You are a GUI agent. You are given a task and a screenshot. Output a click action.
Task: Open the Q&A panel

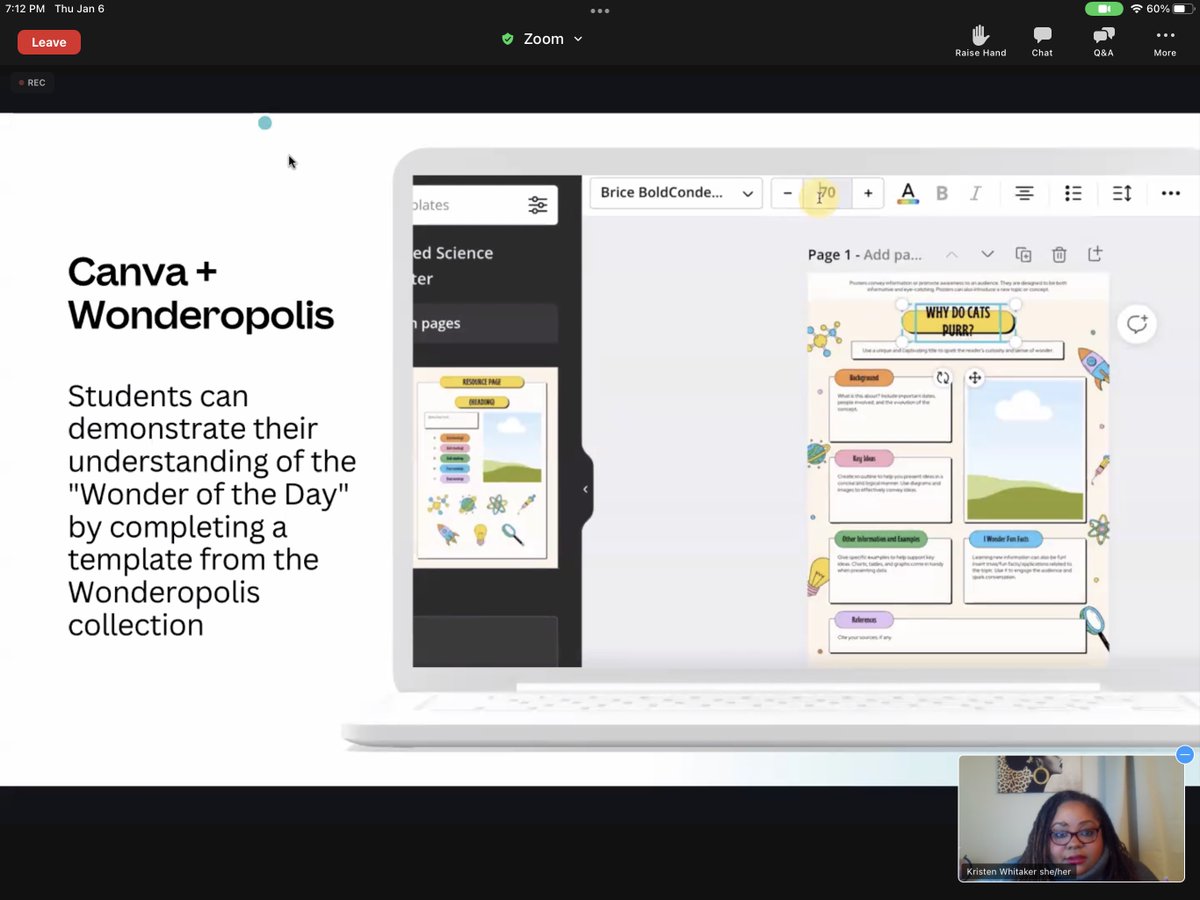pyautogui.click(x=1103, y=41)
